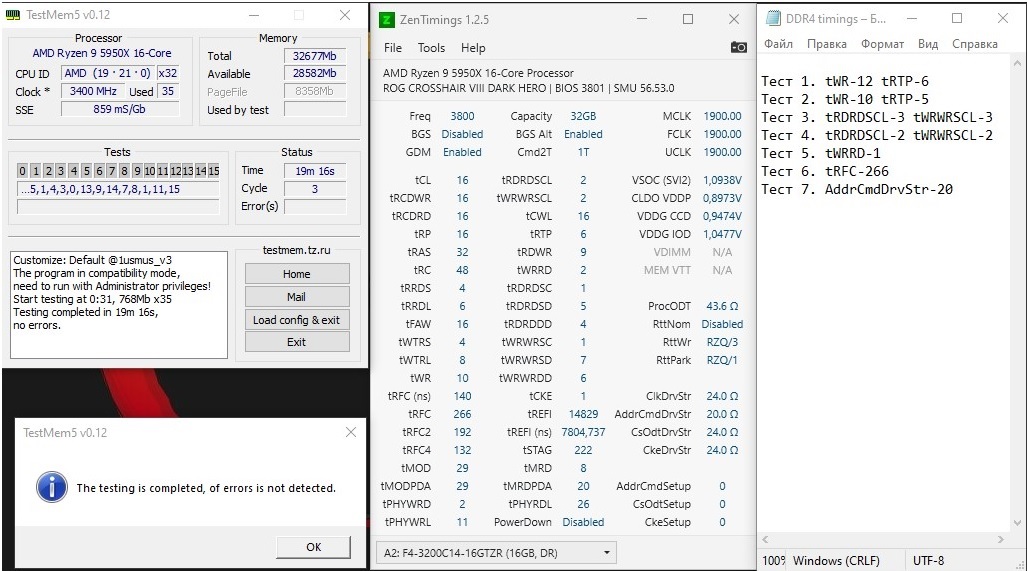Click the FCLK value 1900.00
The width and height of the screenshot is (1027, 571).
point(722,134)
